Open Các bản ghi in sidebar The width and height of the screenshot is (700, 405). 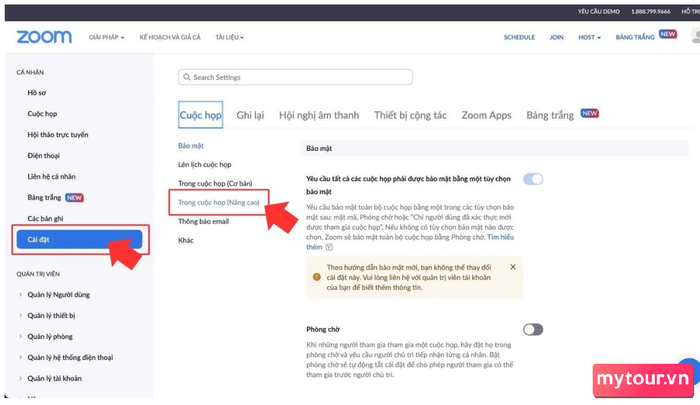pyautogui.click(x=45, y=219)
